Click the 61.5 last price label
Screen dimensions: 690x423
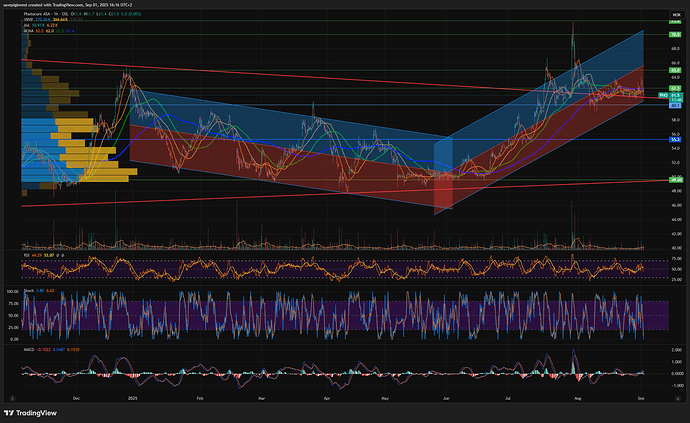pos(675,95)
